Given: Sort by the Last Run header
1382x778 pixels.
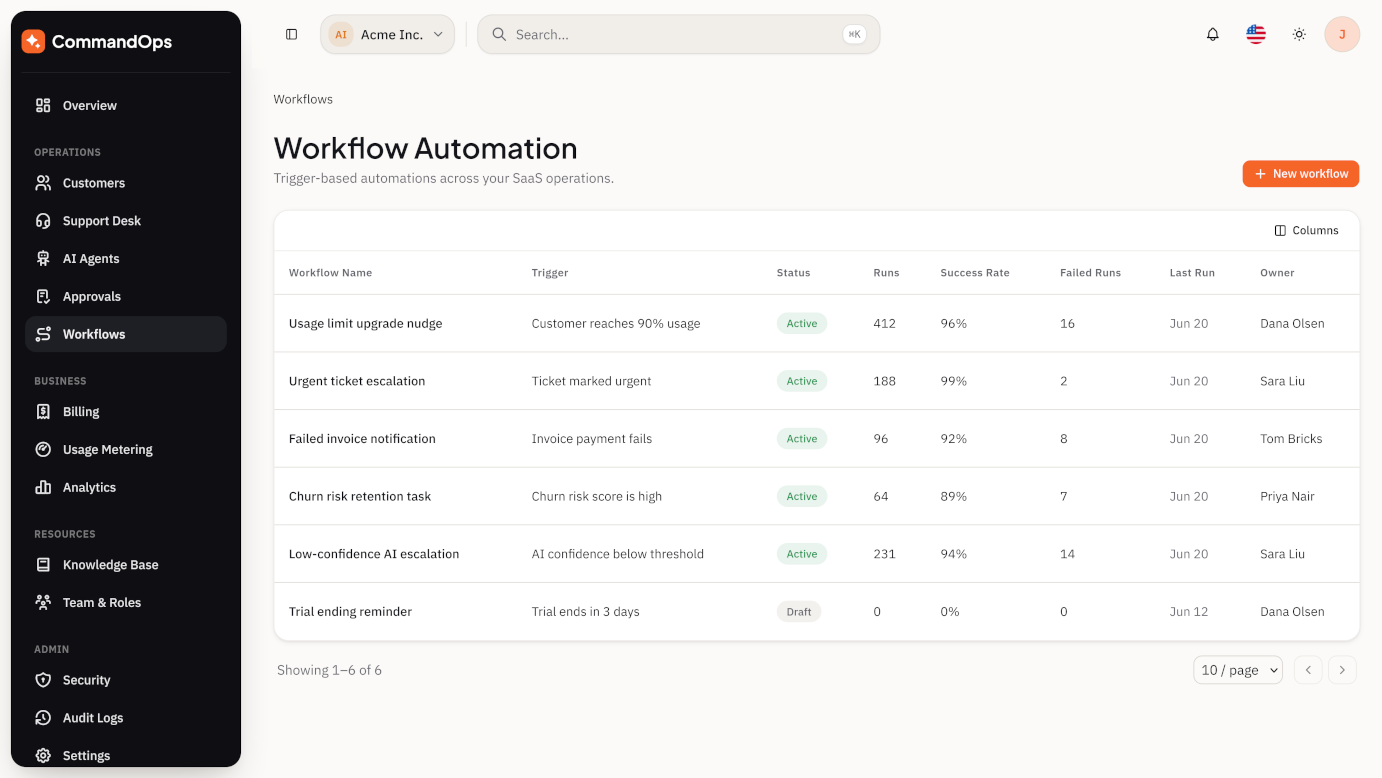Looking at the screenshot, I should 1192,273.
